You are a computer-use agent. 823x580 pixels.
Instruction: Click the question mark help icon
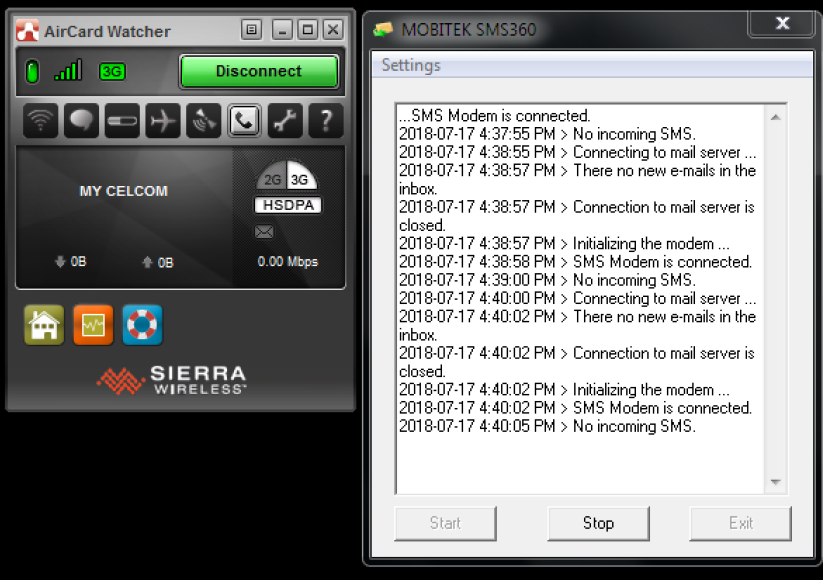[325, 121]
